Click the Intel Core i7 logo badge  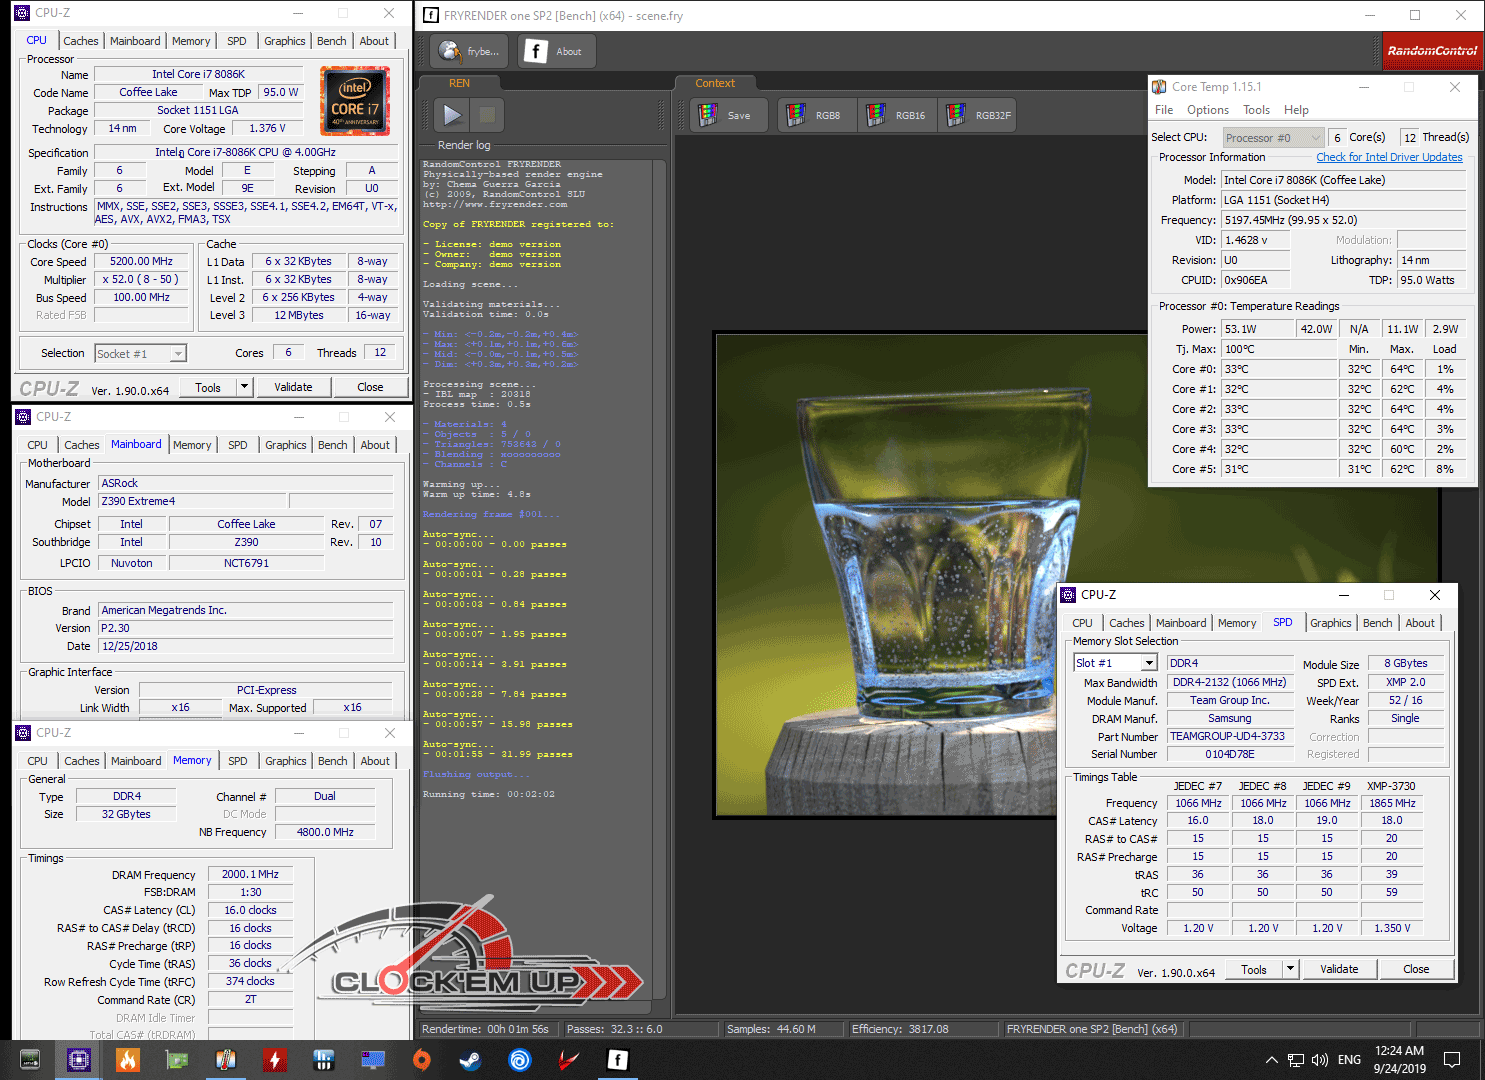(355, 101)
